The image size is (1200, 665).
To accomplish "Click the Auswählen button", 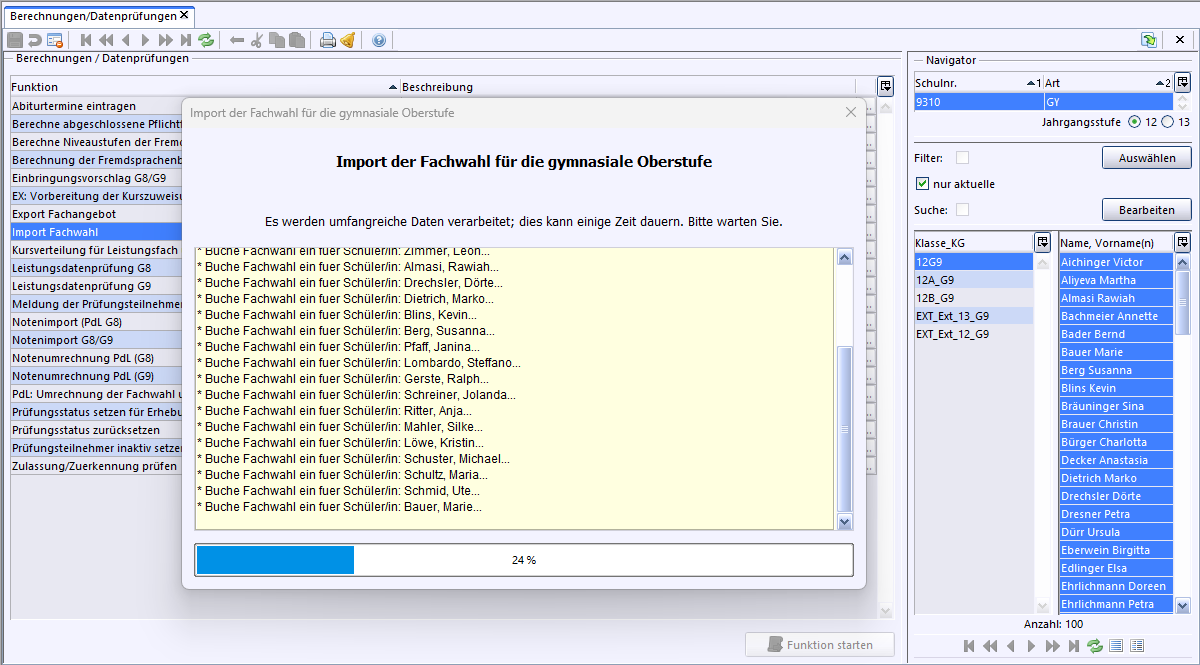I will tap(1146, 158).
